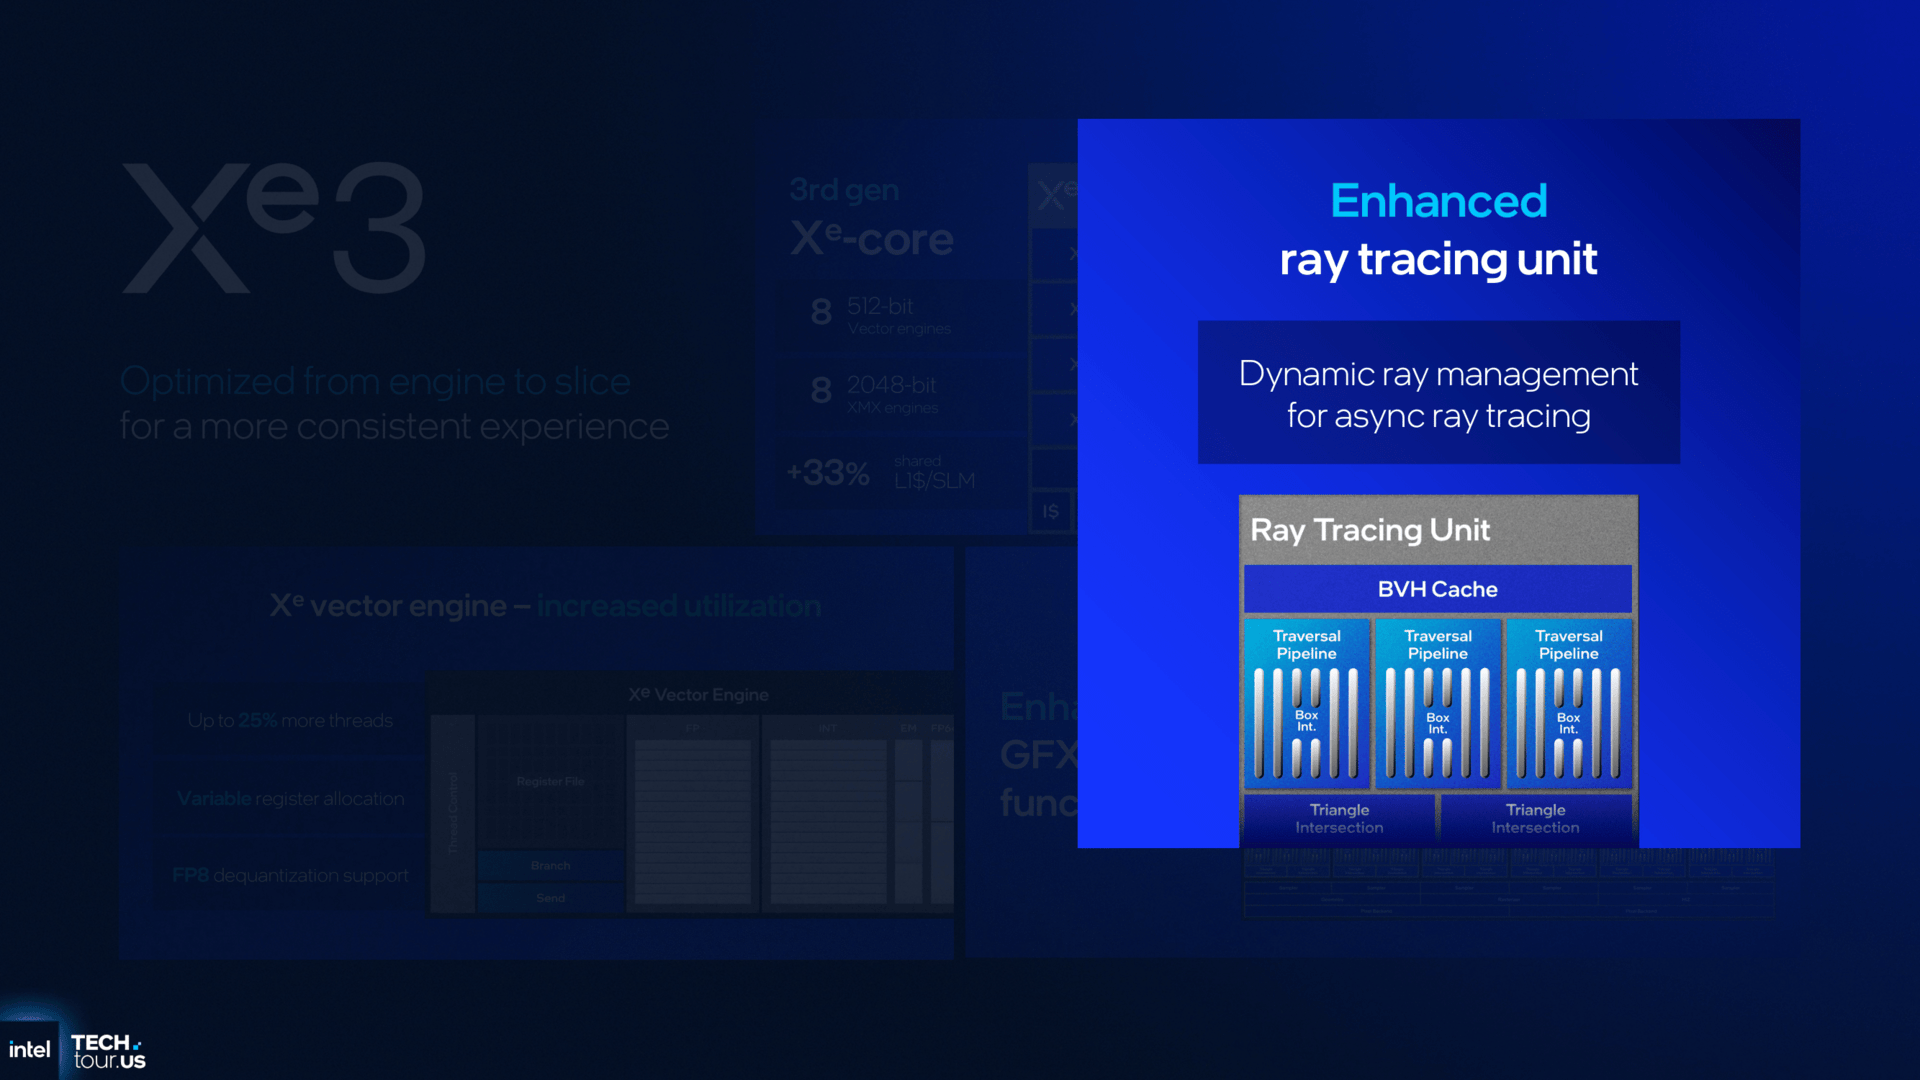The width and height of the screenshot is (1920, 1080).
Task: Click the large Xe3 logo
Action: coord(275,228)
